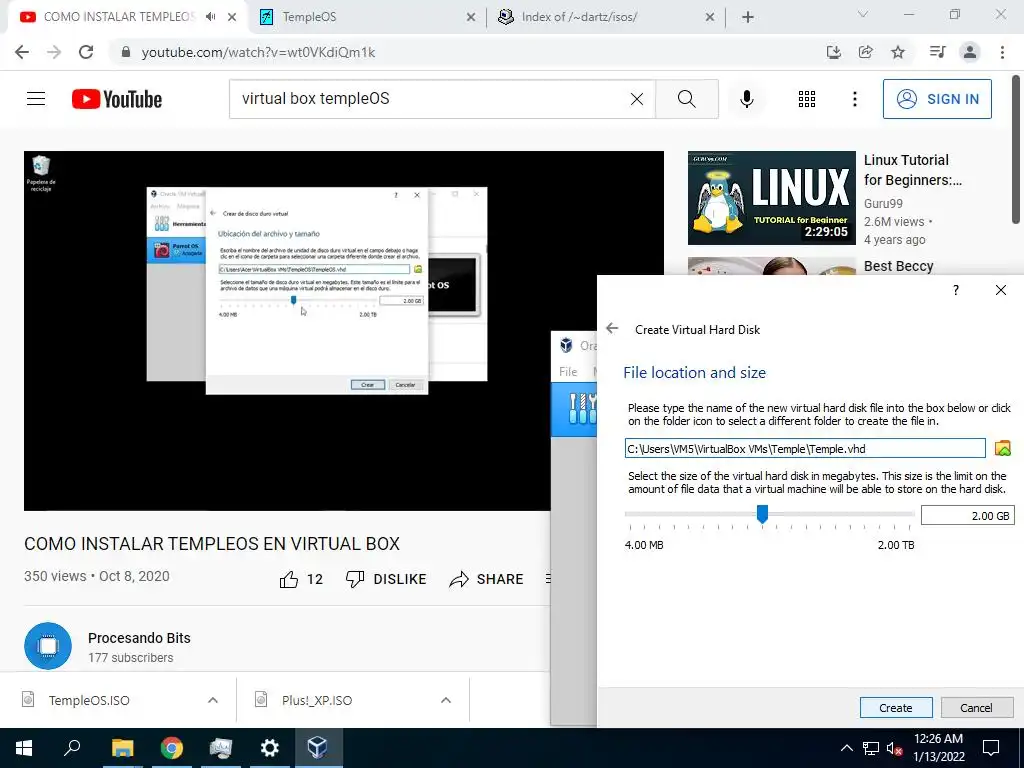This screenshot has width=1024, height=768.
Task: Click the share page icon in address bar
Action: pos(866,52)
